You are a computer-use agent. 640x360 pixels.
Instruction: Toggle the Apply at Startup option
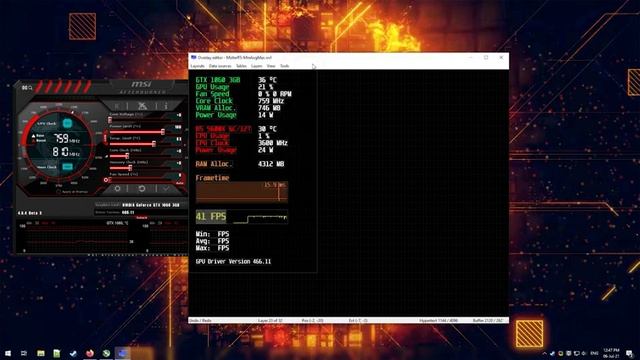tap(72, 191)
